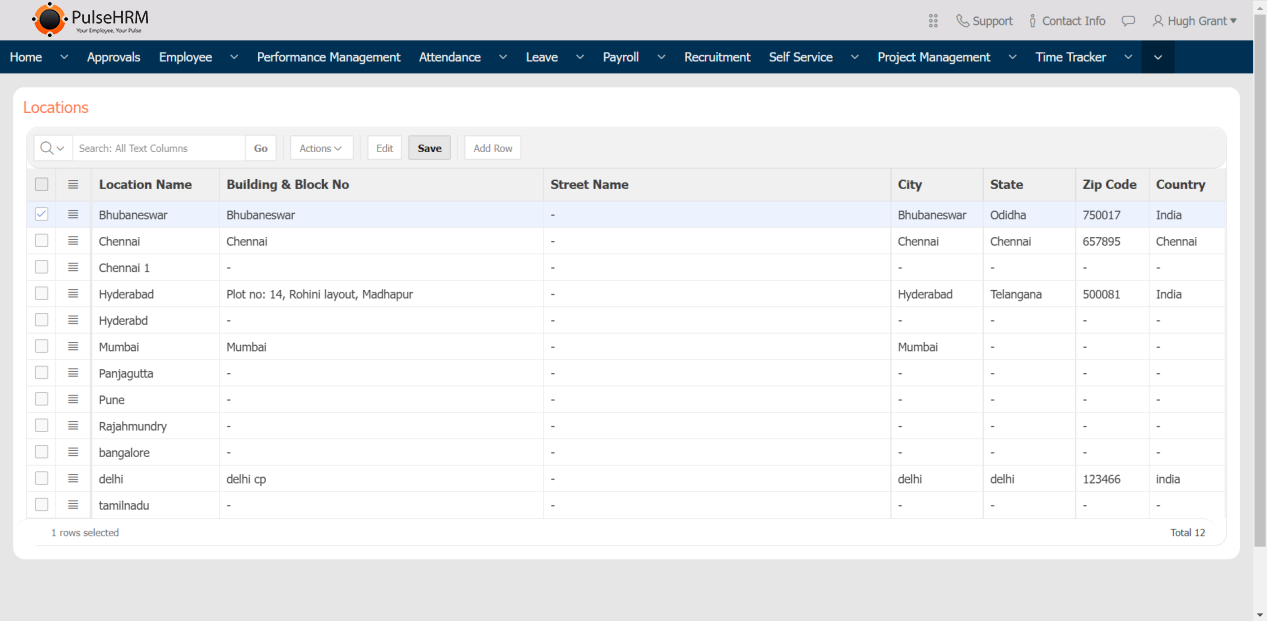Click the chat feedback icon
The height and width of the screenshot is (621, 1267).
[x=1128, y=21]
